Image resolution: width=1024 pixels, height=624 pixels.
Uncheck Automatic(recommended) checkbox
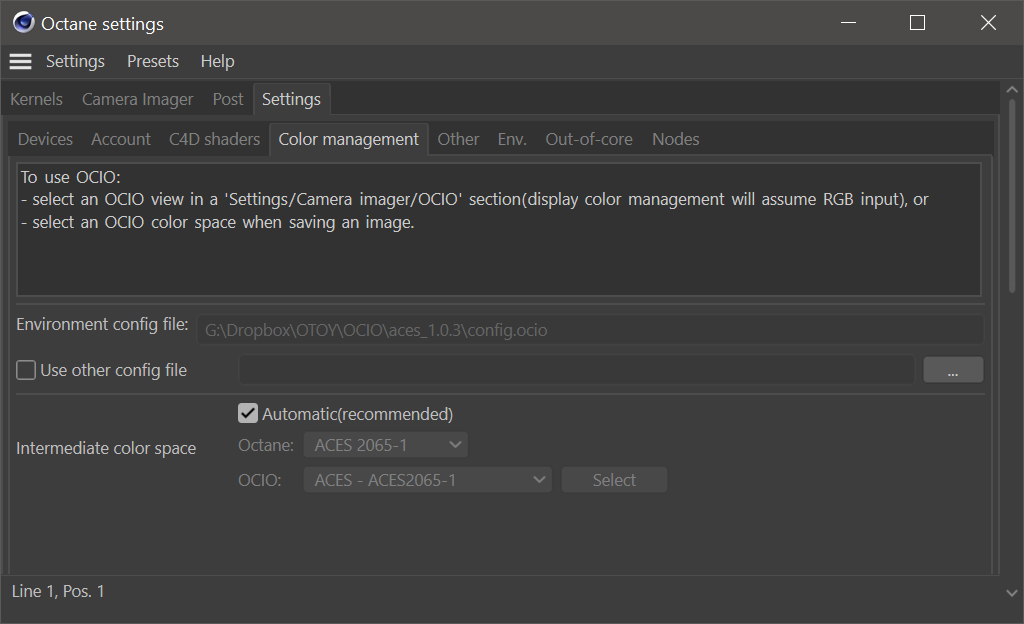248,414
